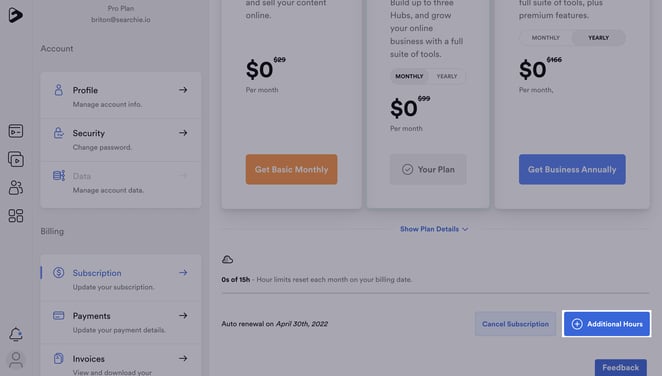Open Payments section arrow

pos(183,316)
